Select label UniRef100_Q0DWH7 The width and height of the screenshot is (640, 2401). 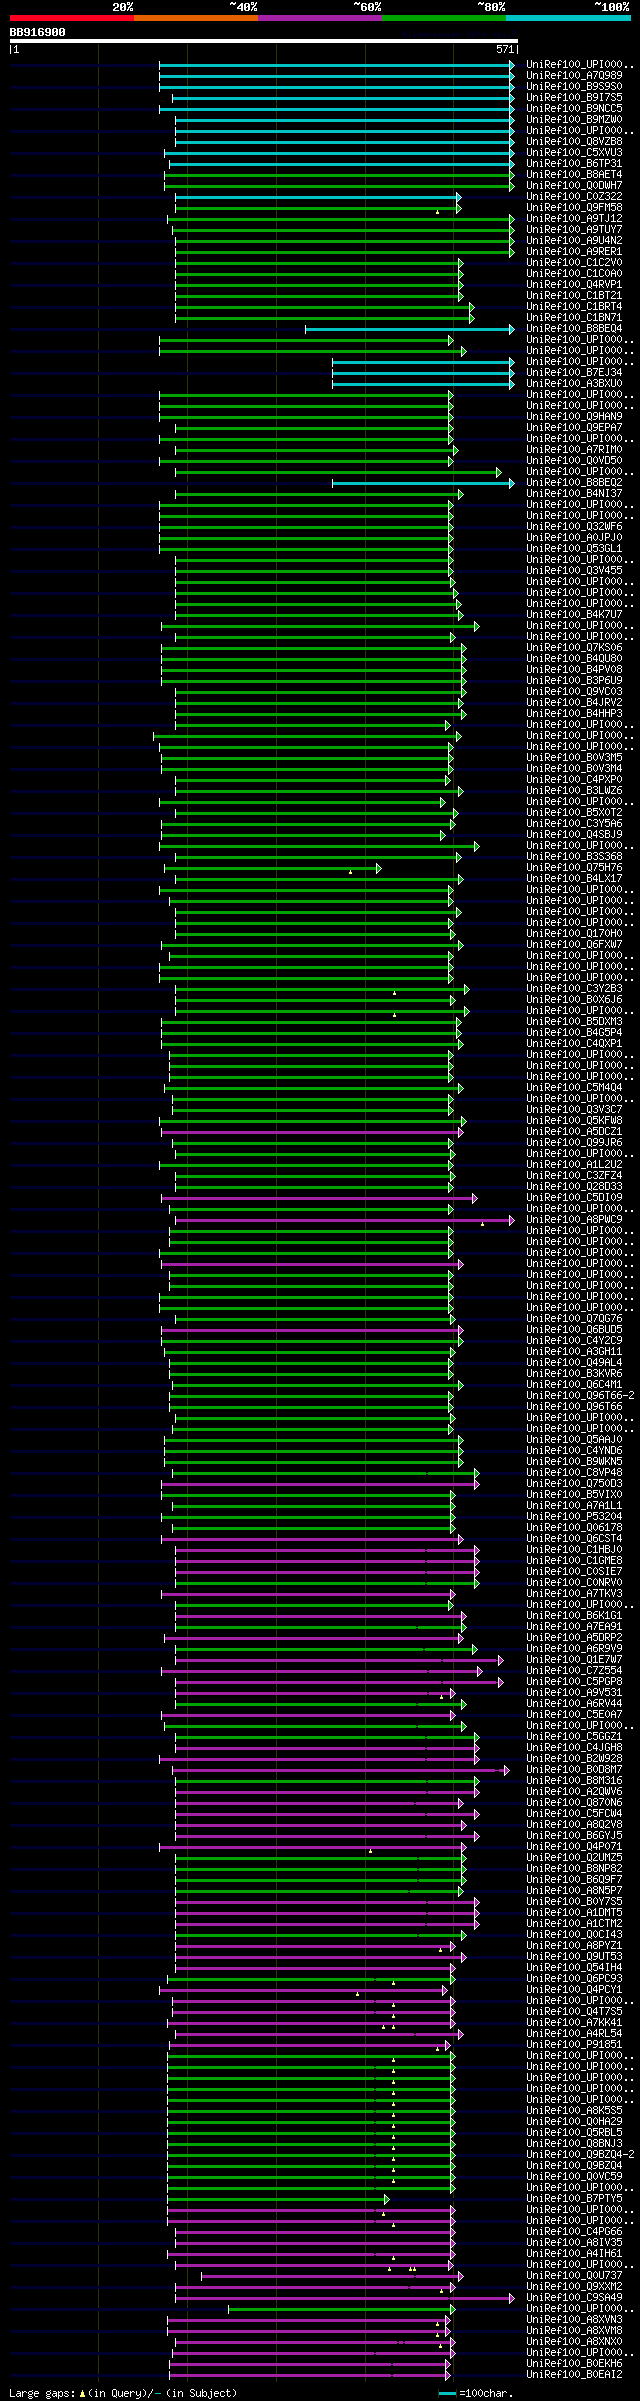tap(574, 185)
